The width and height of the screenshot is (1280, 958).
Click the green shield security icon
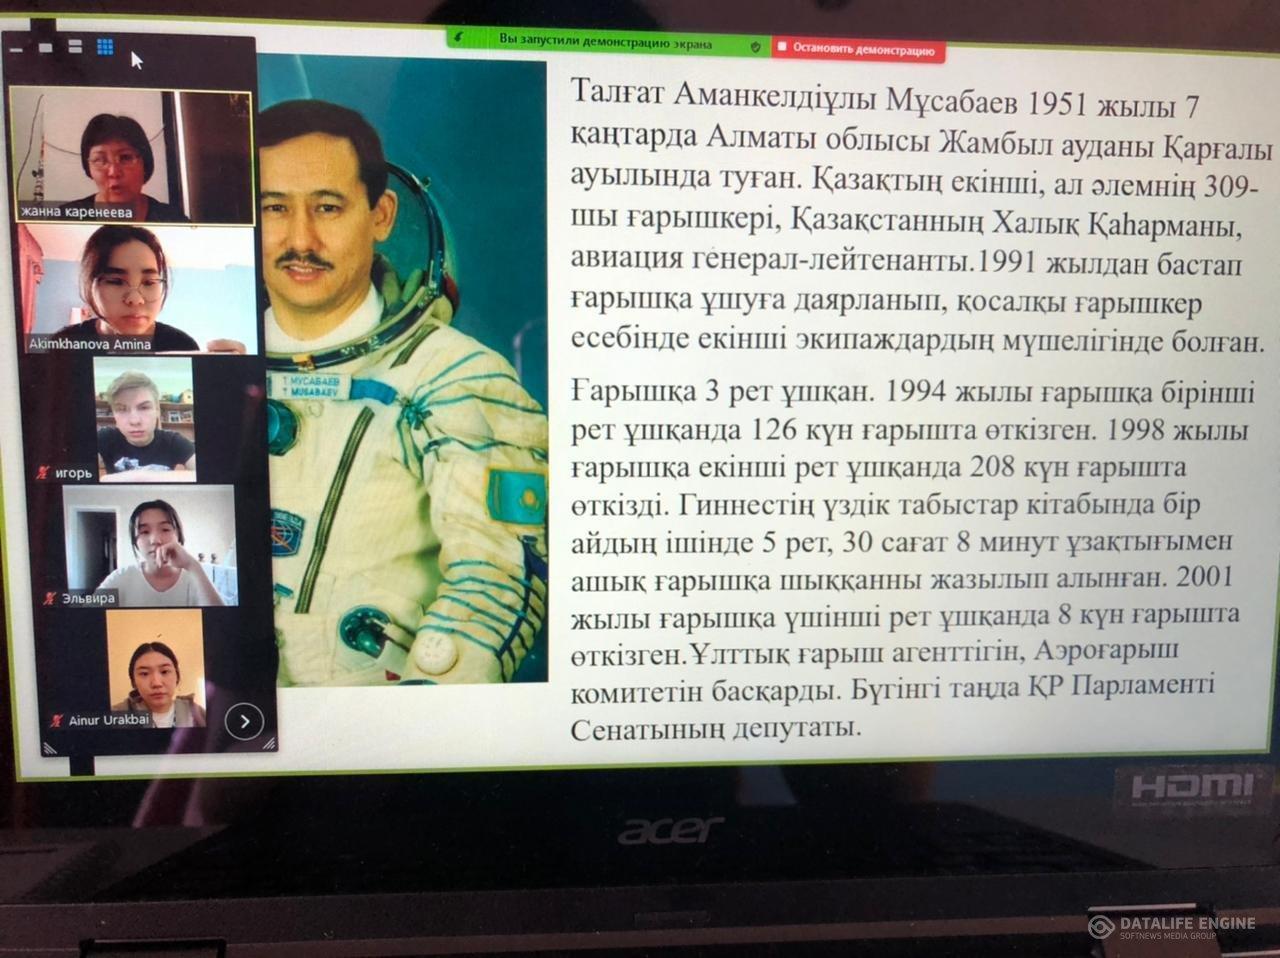coord(755,46)
